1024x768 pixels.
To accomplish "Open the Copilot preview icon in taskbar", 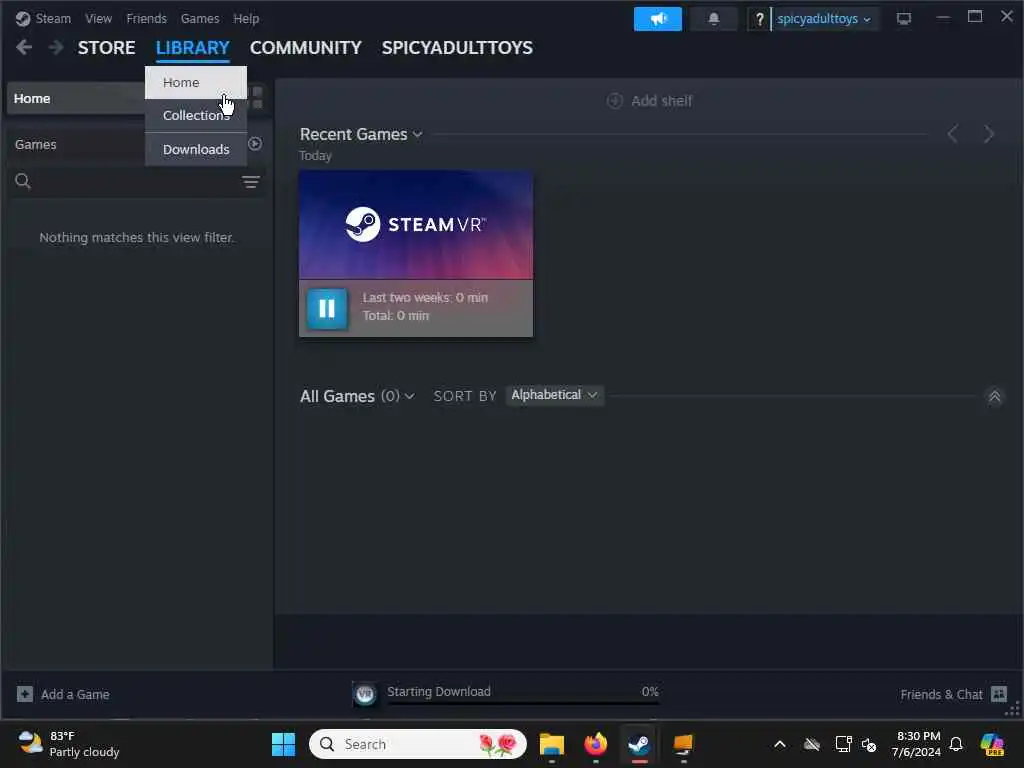I will (992, 744).
